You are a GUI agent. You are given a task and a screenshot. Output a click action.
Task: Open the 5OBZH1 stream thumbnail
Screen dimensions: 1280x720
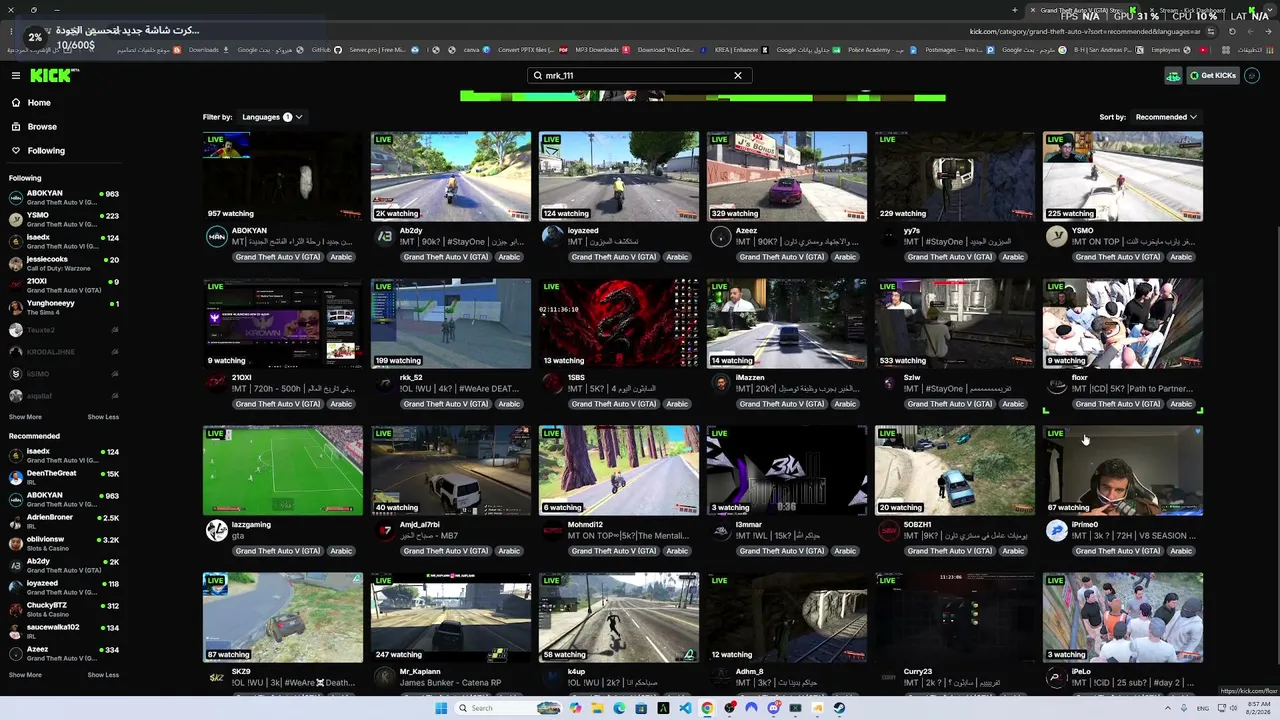955,471
